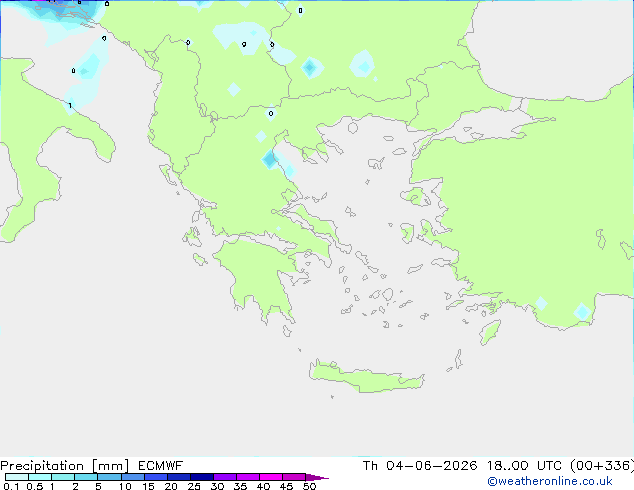Click the island of Crete on map
The height and width of the screenshot is (490, 634).
point(366,377)
